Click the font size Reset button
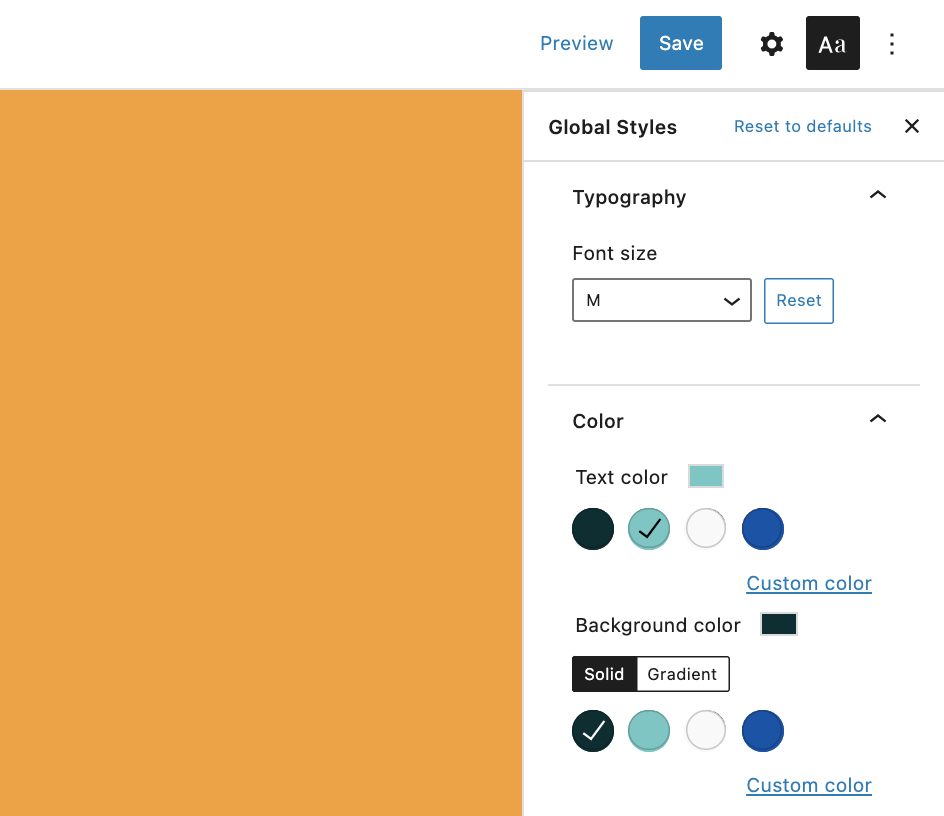This screenshot has width=944, height=816. tap(798, 301)
